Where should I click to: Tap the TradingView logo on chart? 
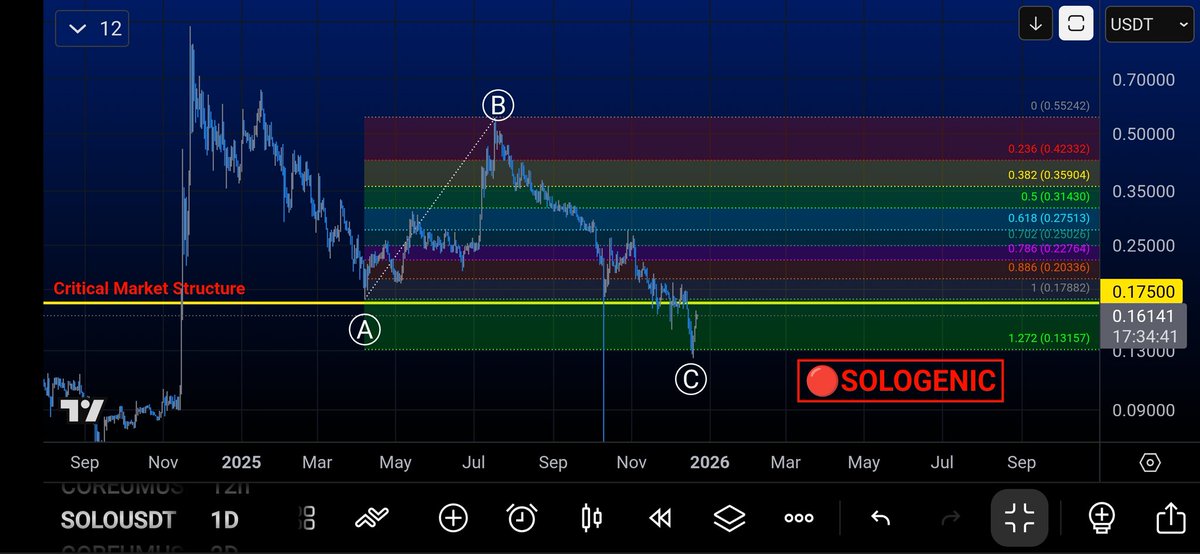click(x=81, y=412)
